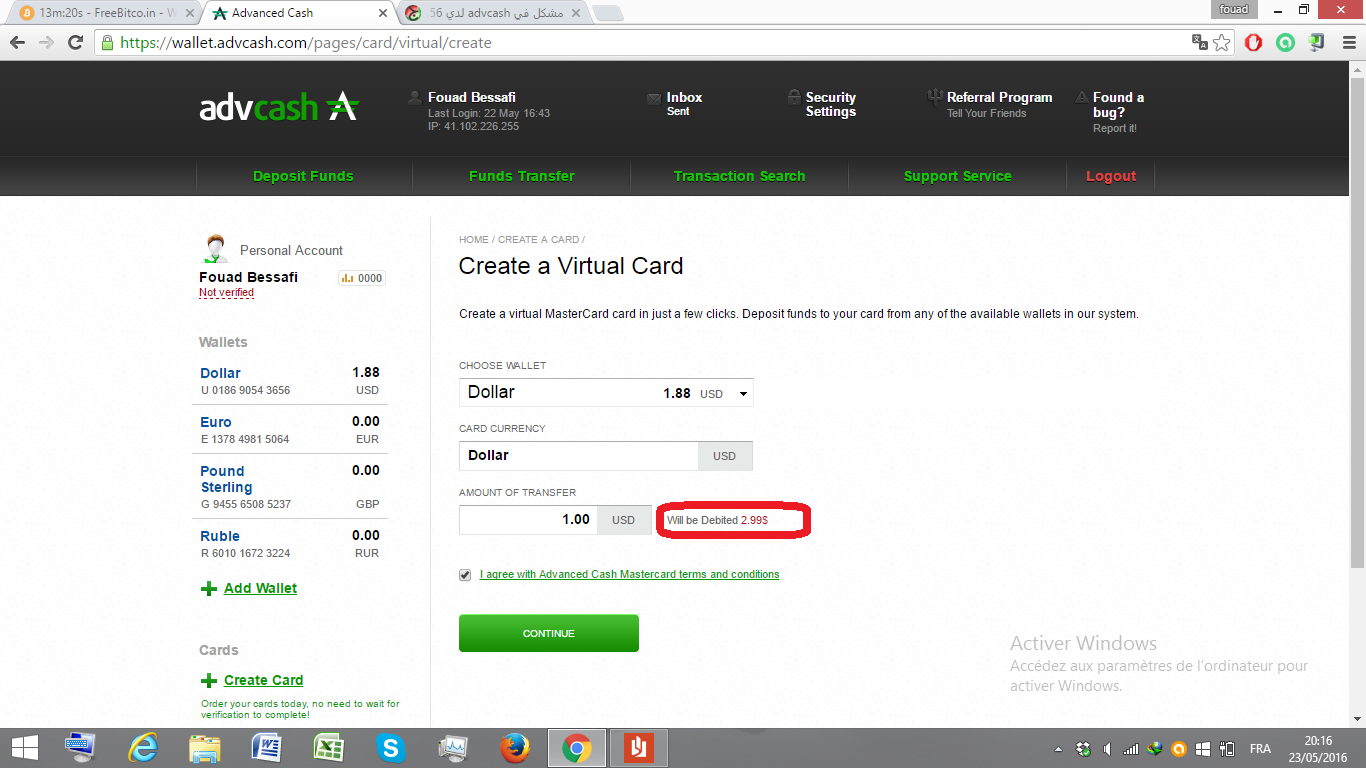Viewport: 1366px width, 768px height.
Task: Click Referral Program trident icon
Action: (934, 97)
